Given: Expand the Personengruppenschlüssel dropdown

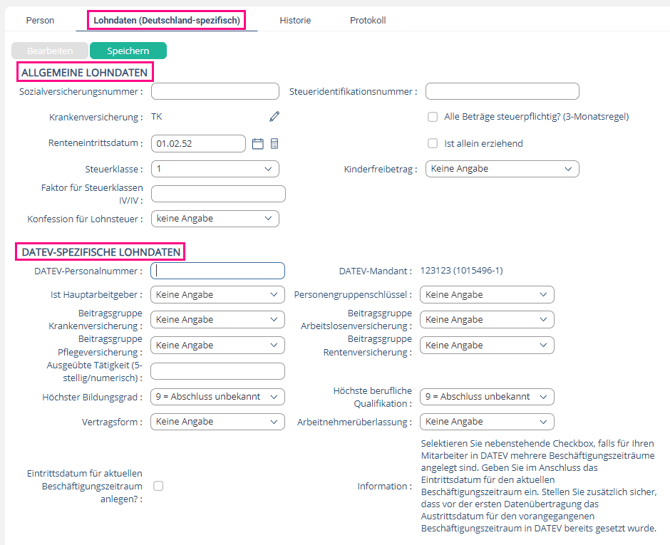Looking at the screenshot, I should click(x=486, y=295).
